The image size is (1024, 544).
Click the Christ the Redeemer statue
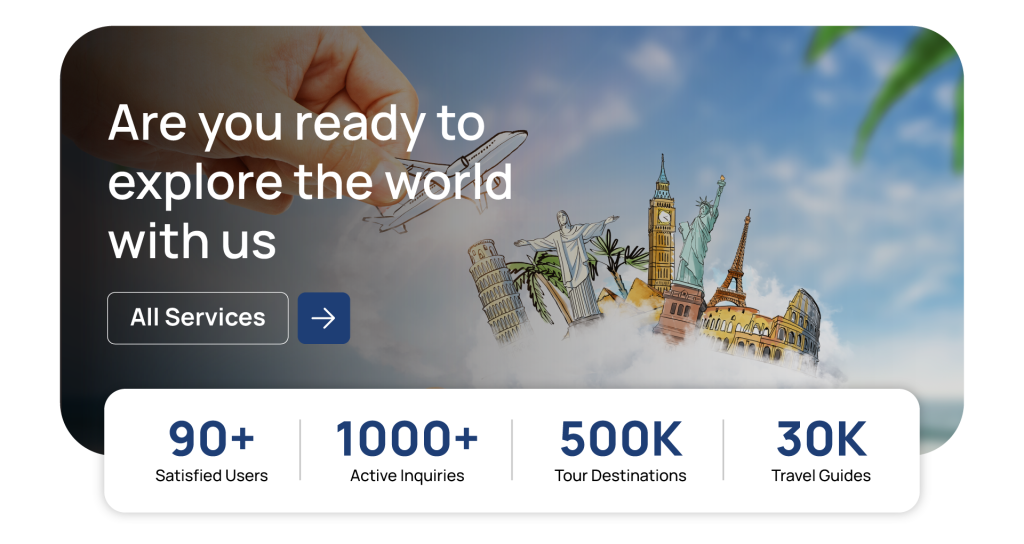point(567,263)
